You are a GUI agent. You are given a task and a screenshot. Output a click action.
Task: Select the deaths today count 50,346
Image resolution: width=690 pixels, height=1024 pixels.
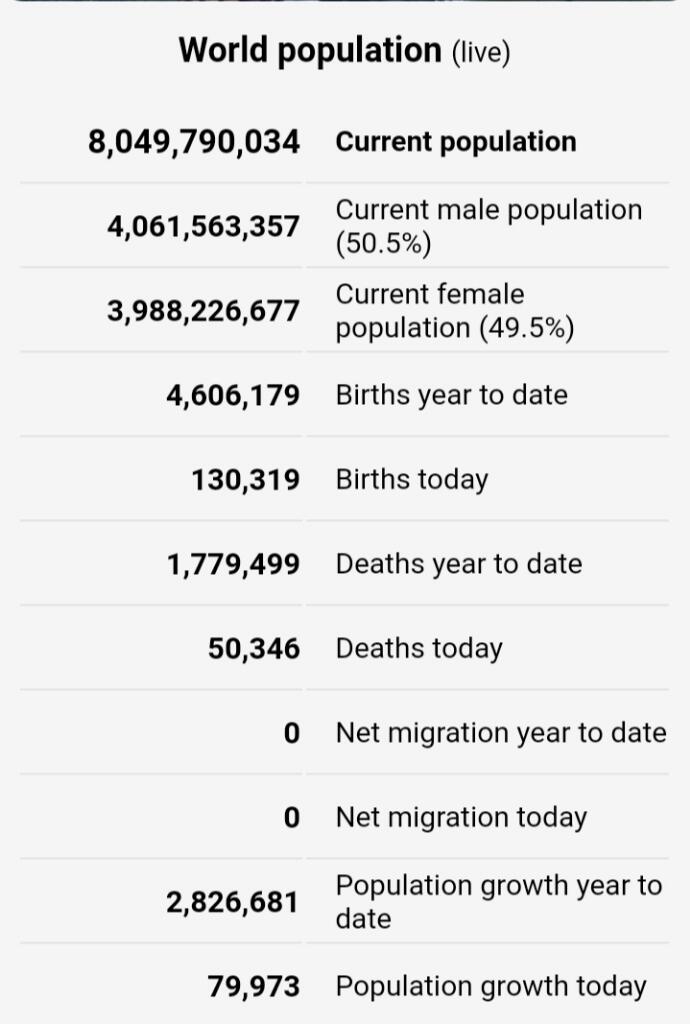(x=254, y=649)
